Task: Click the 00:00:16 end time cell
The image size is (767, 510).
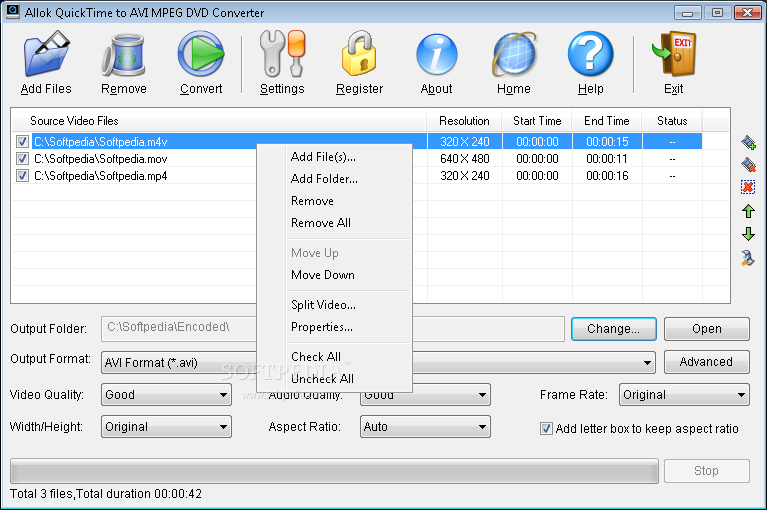Action: [x=607, y=176]
